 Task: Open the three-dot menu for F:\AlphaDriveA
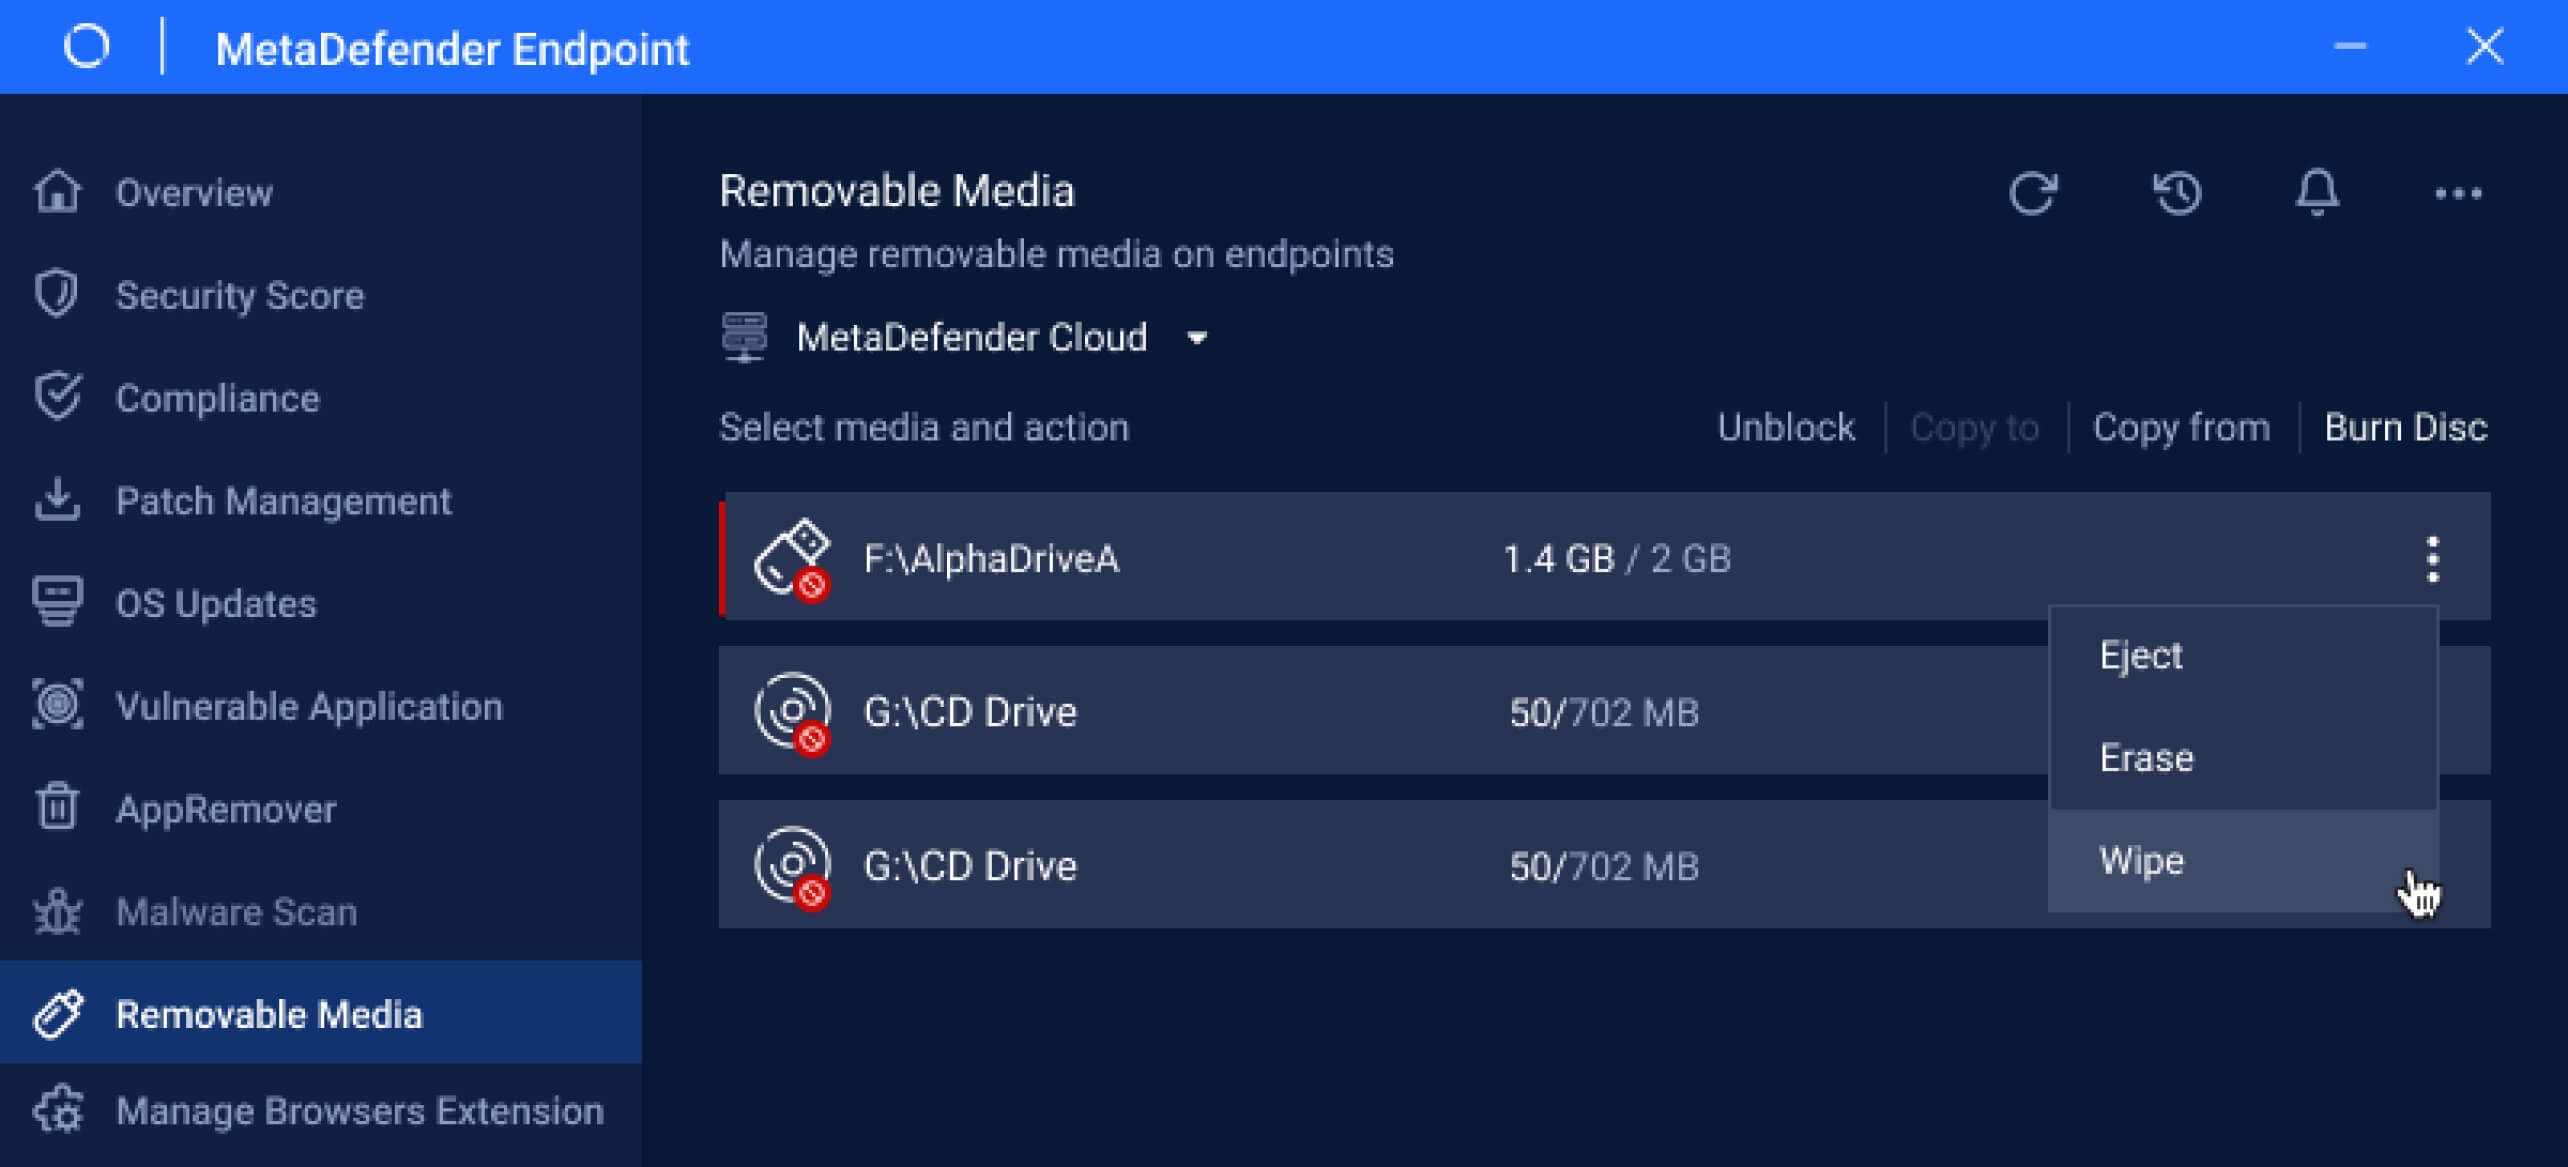2431,558
